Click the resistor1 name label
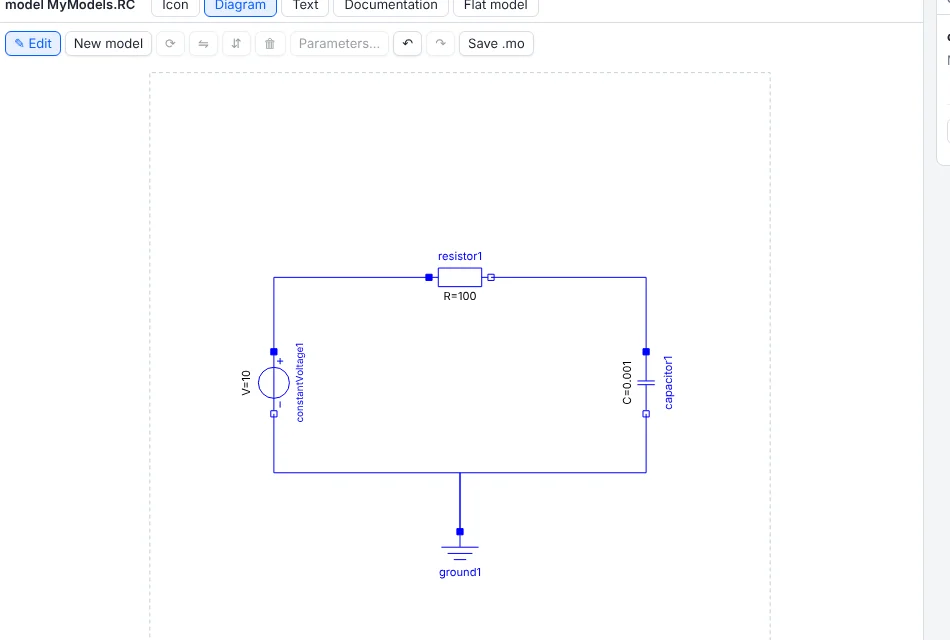This screenshot has height=640, width=950. pos(460,256)
